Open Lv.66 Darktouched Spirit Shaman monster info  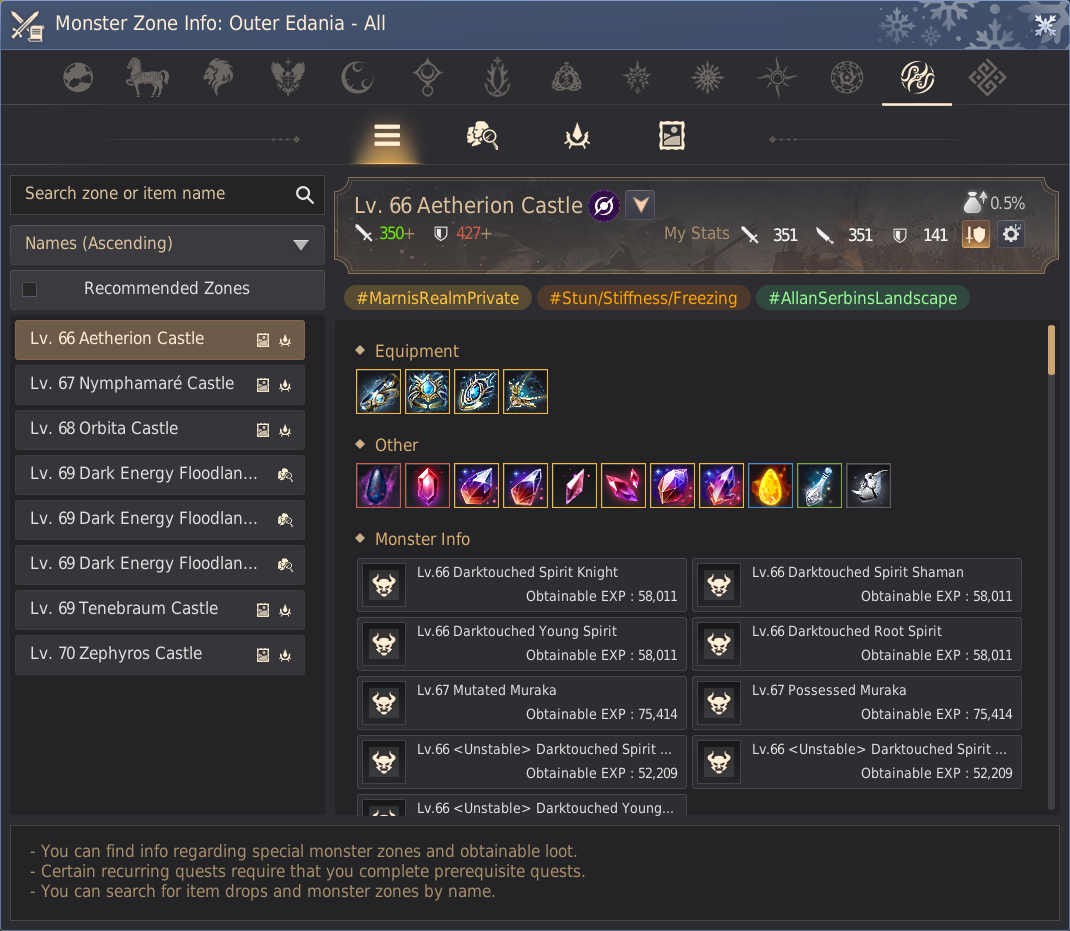[857, 585]
